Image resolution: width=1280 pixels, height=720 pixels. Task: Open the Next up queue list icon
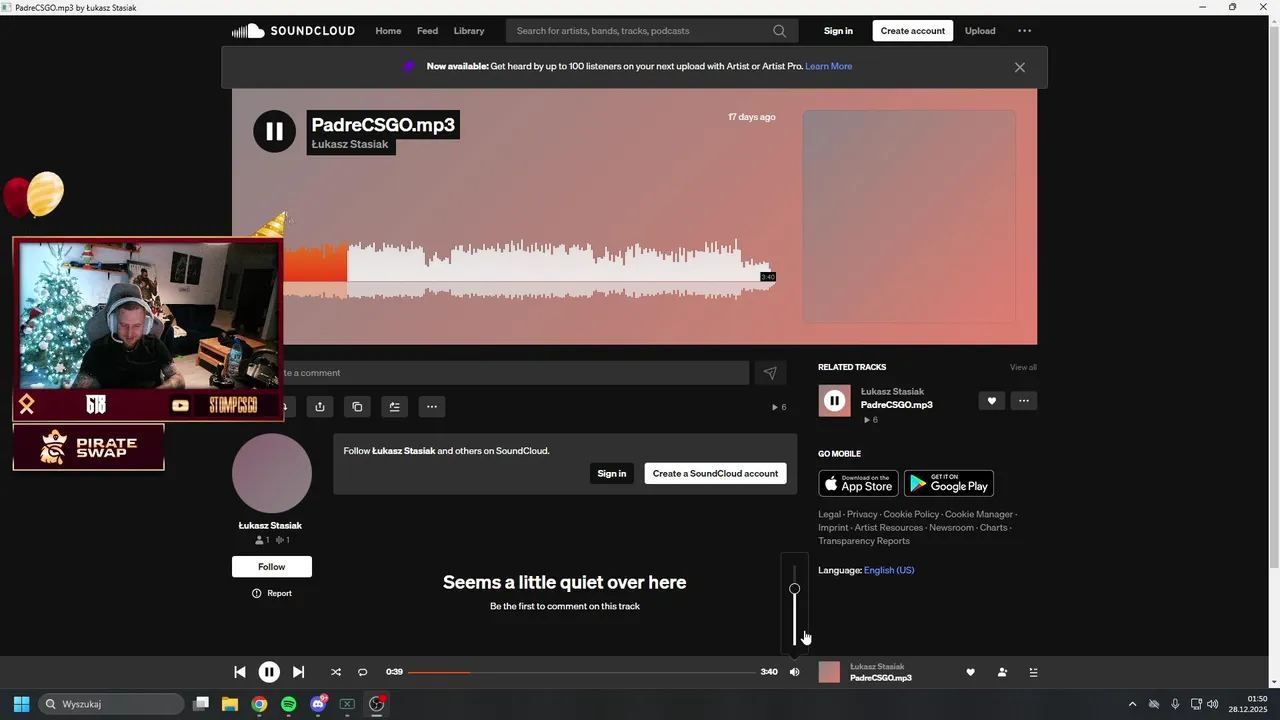point(1033,672)
